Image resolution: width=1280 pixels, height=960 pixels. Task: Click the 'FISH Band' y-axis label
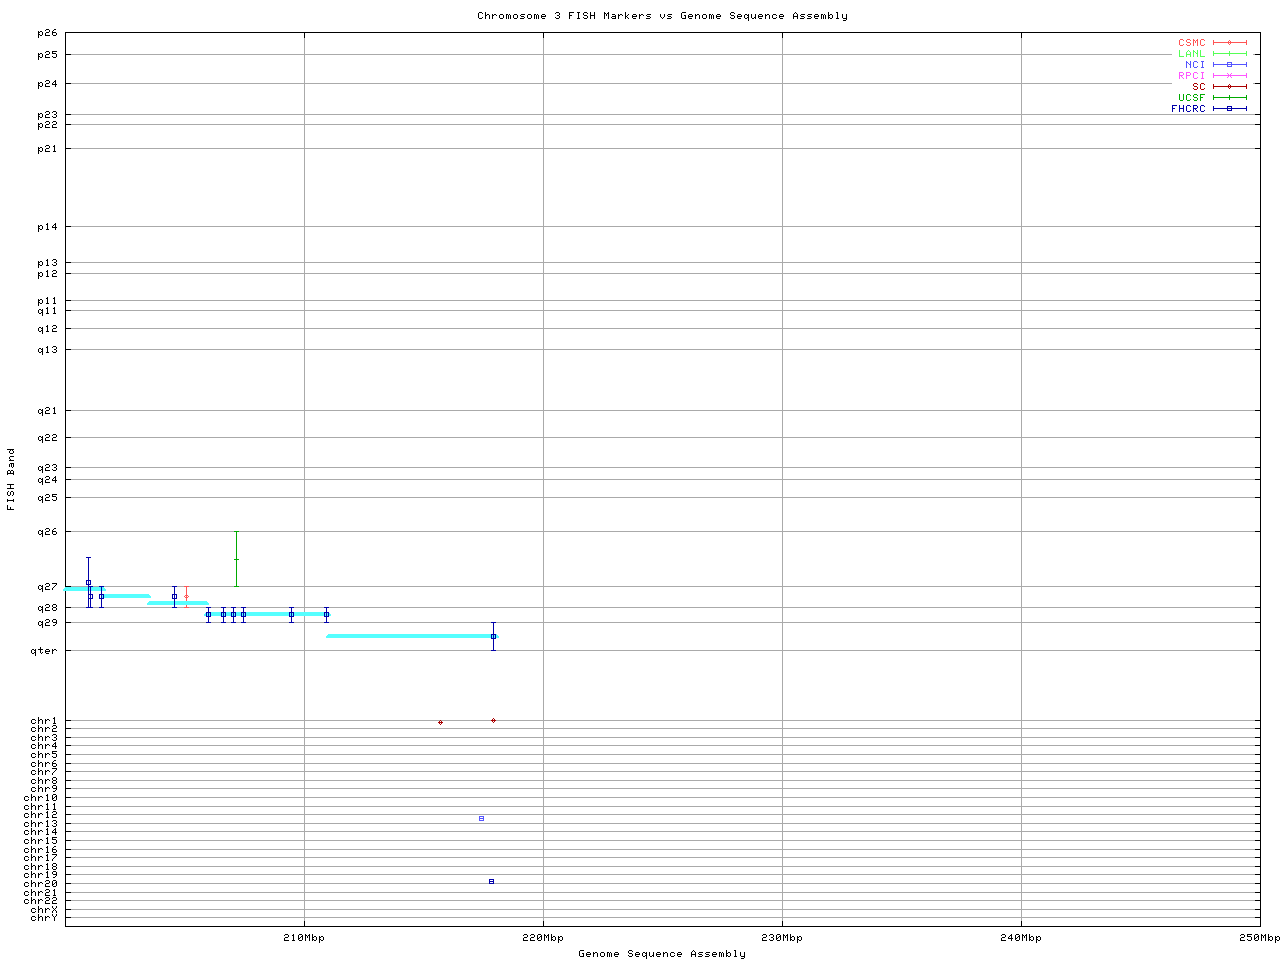11,479
